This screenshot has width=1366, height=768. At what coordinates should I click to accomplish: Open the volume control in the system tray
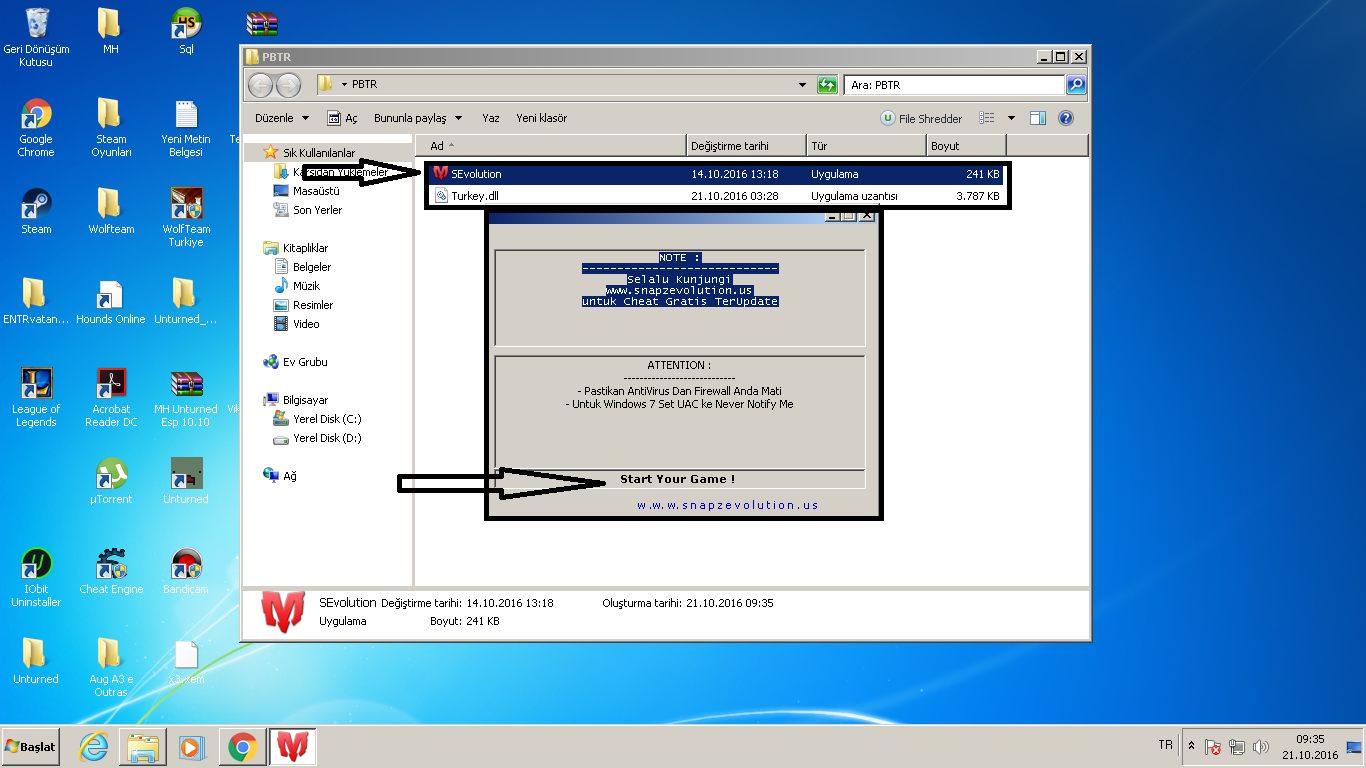point(1260,747)
